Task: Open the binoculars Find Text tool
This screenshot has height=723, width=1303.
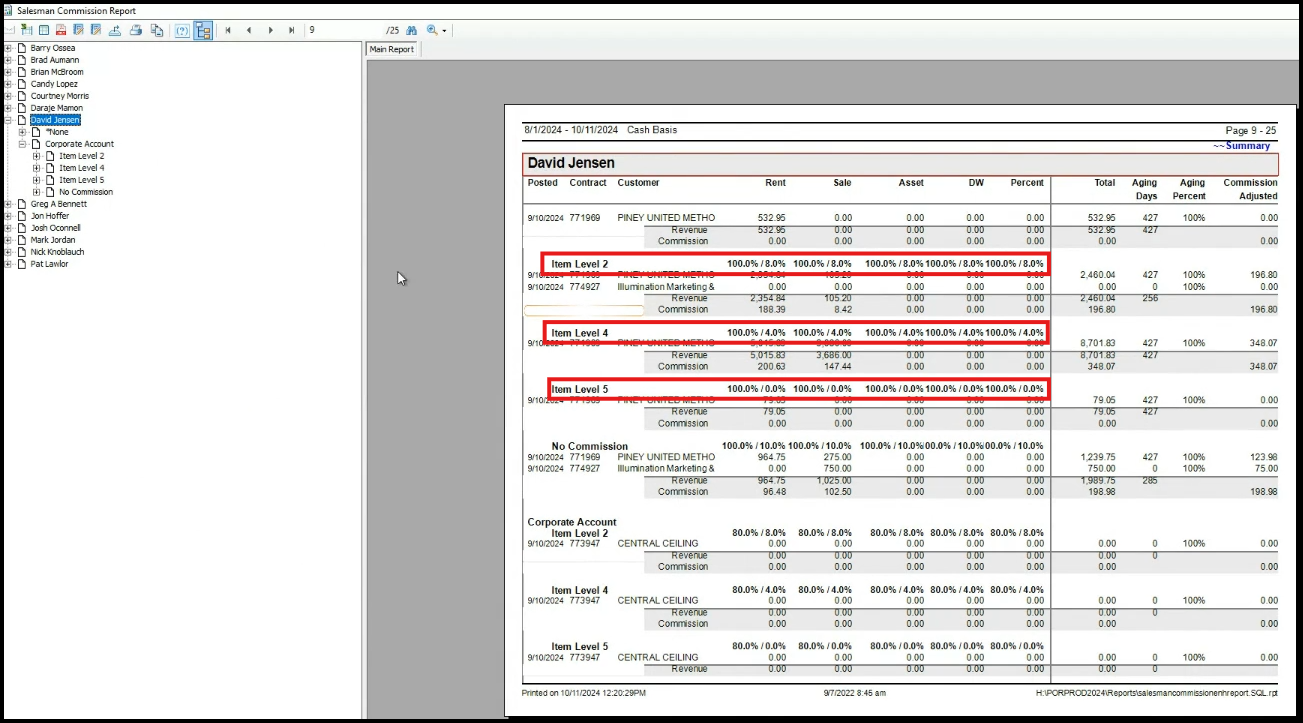Action: 411,30
